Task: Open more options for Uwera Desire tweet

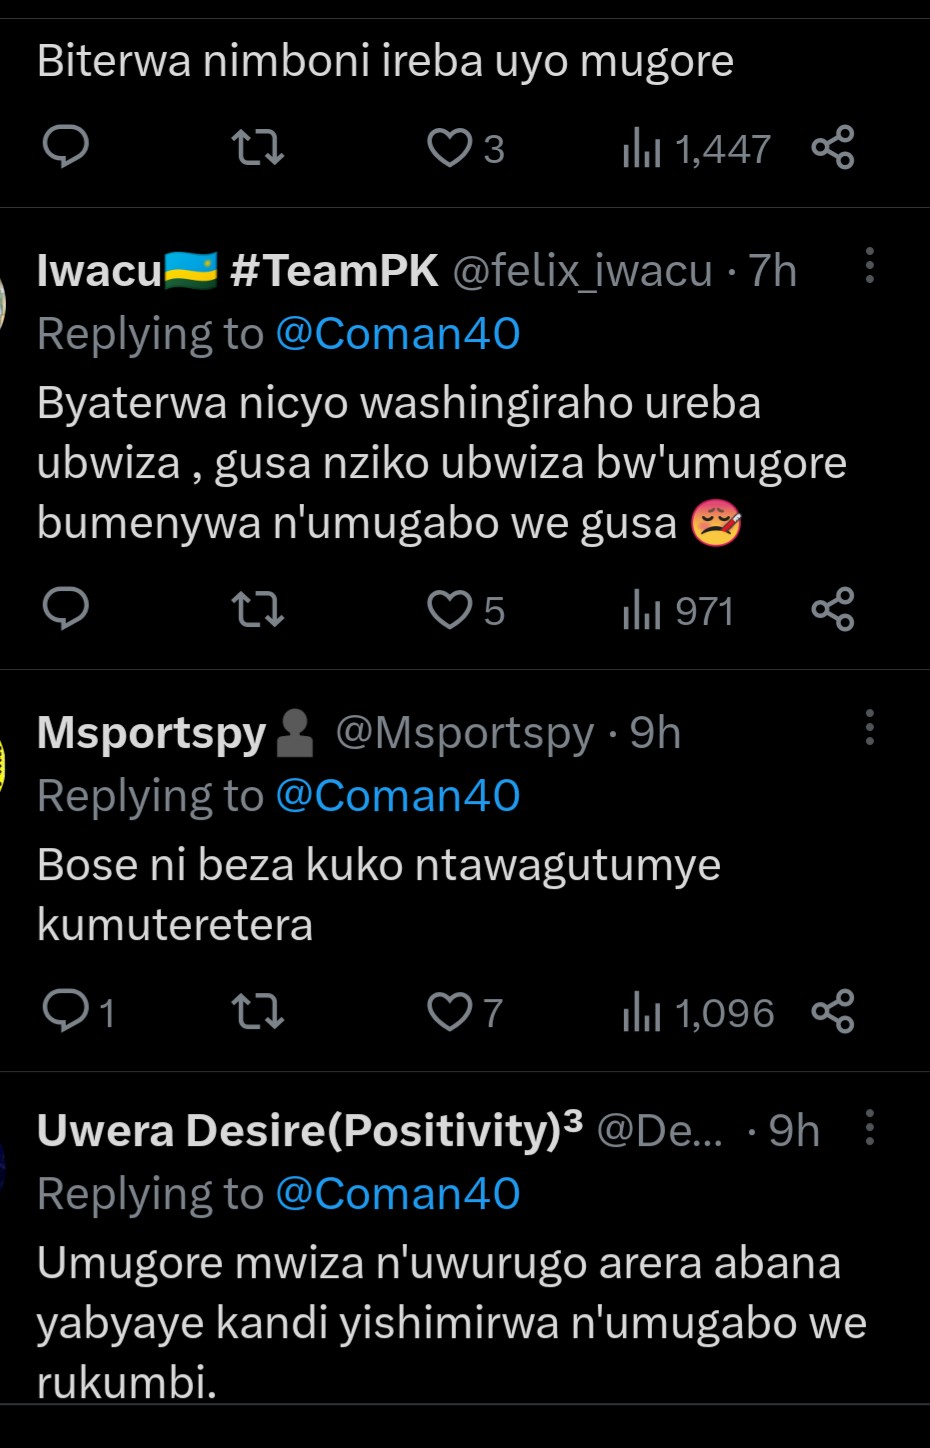Action: [x=870, y=1127]
